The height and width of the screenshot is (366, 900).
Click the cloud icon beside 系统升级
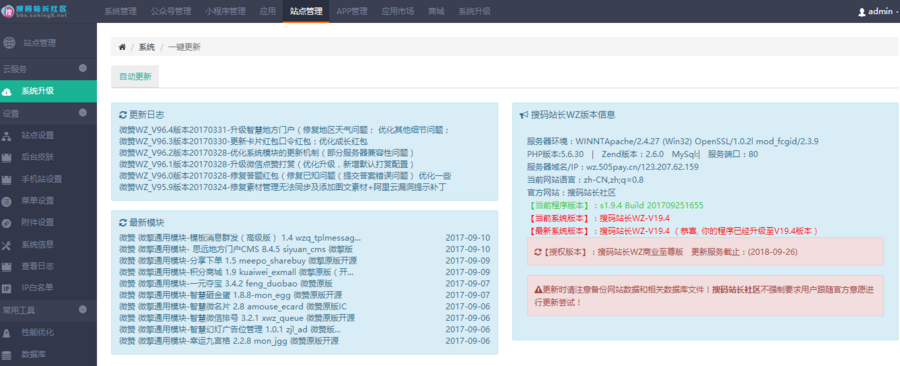[x=7, y=91]
